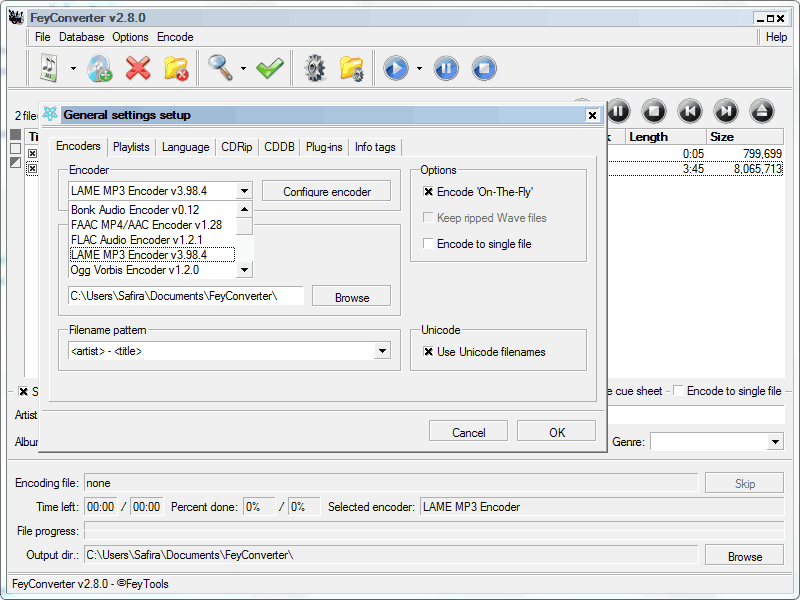Open the Help menu

(x=776, y=37)
